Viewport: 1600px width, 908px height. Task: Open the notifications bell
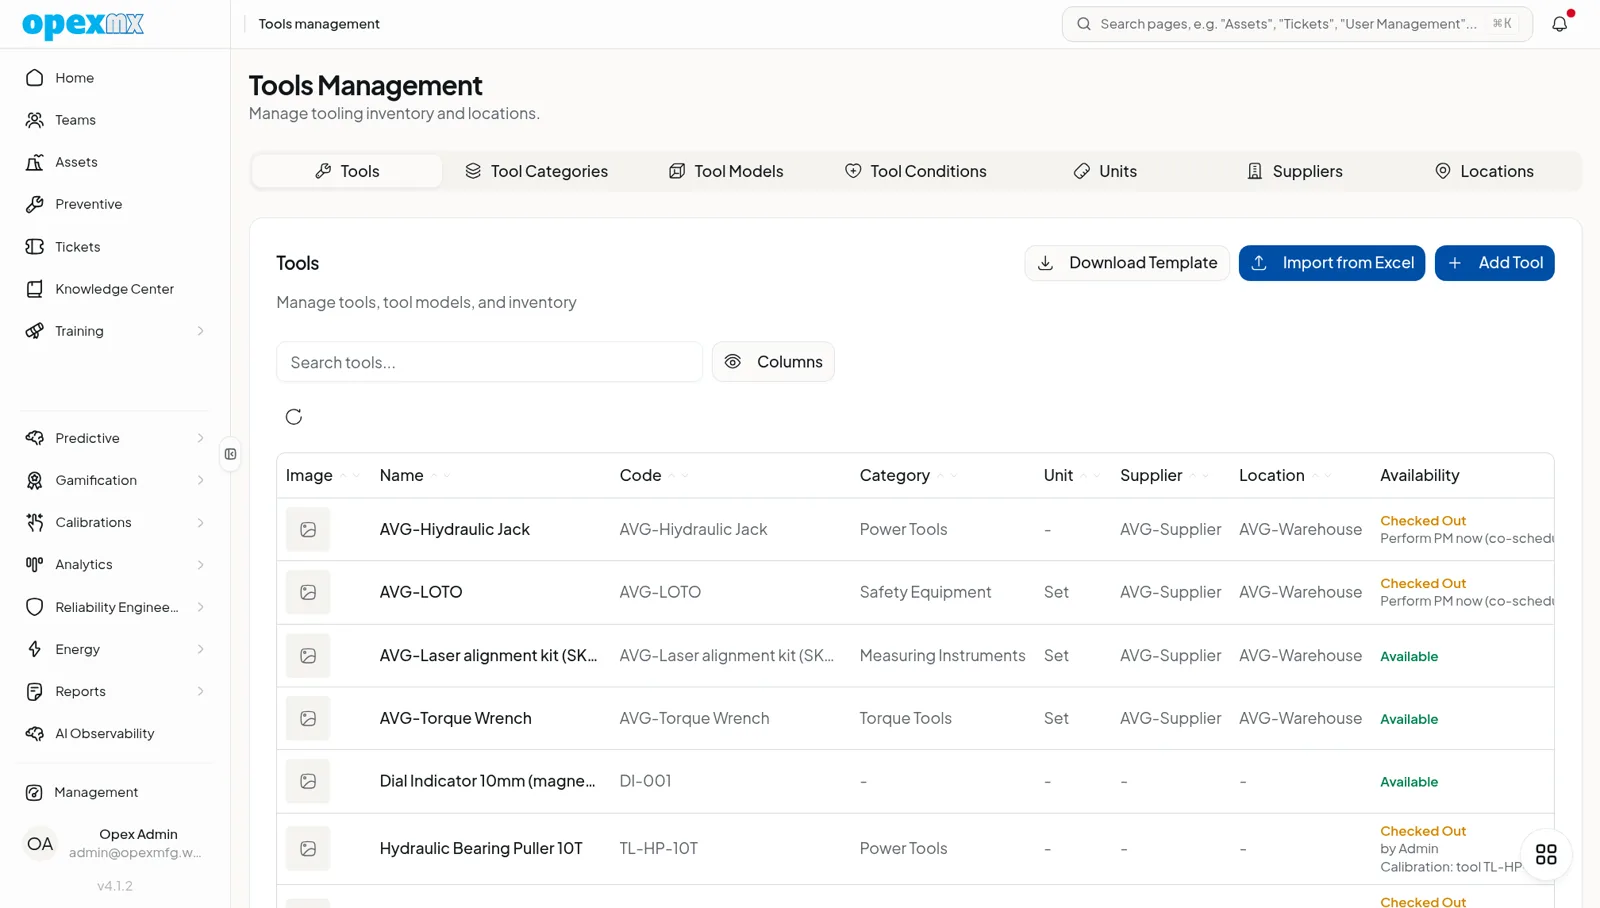(x=1559, y=24)
